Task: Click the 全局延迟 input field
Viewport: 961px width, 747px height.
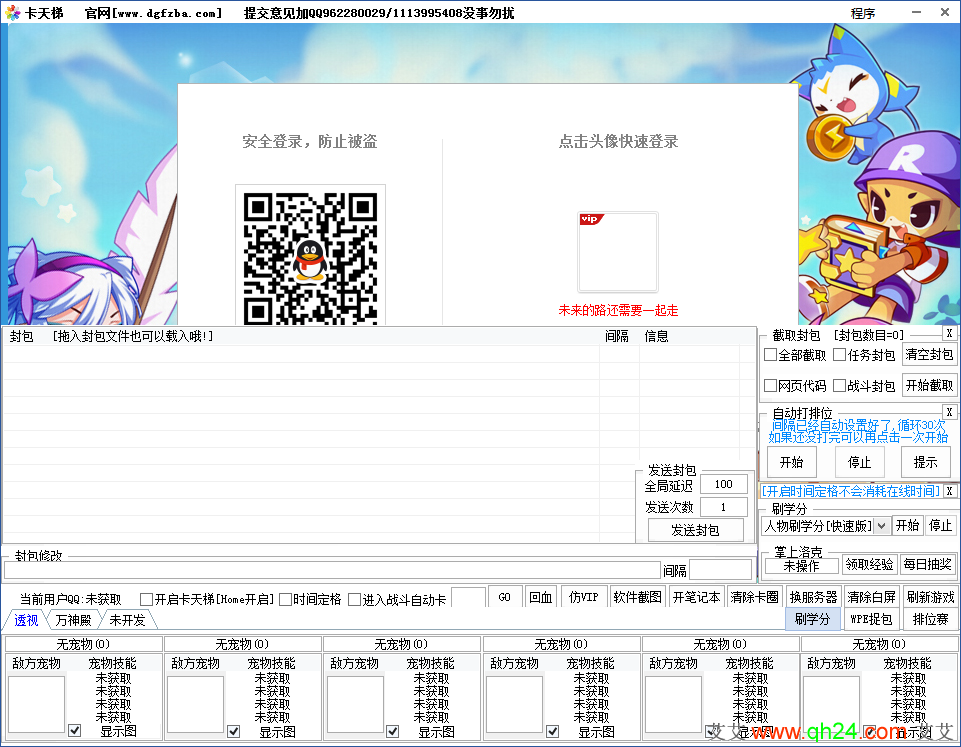Action: pyautogui.click(x=723, y=485)
